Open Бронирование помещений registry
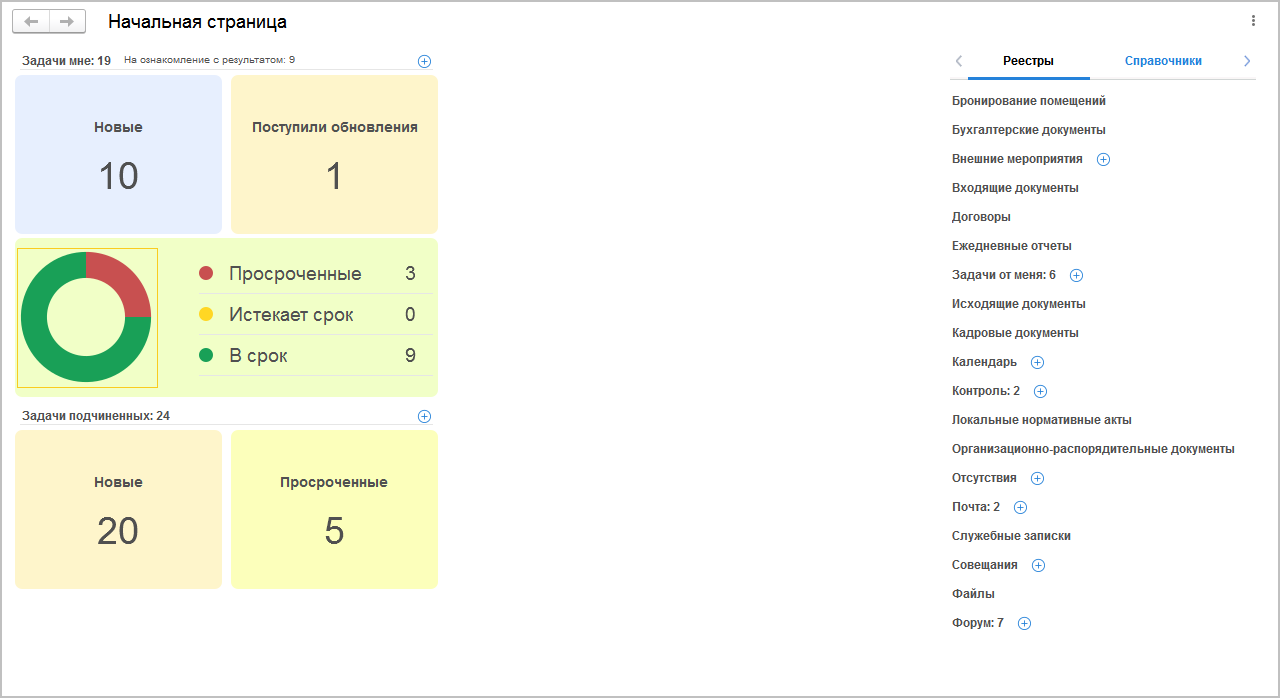 coord(1029,101)
